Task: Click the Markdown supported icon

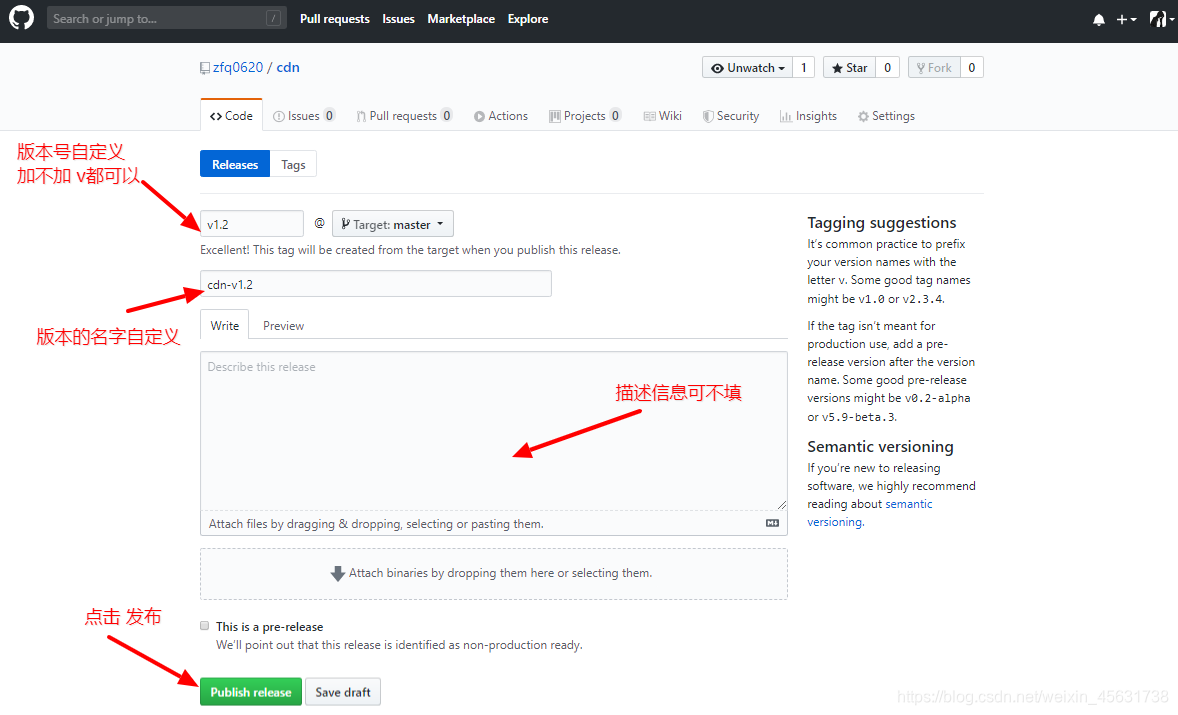Action: pos(772,523)
